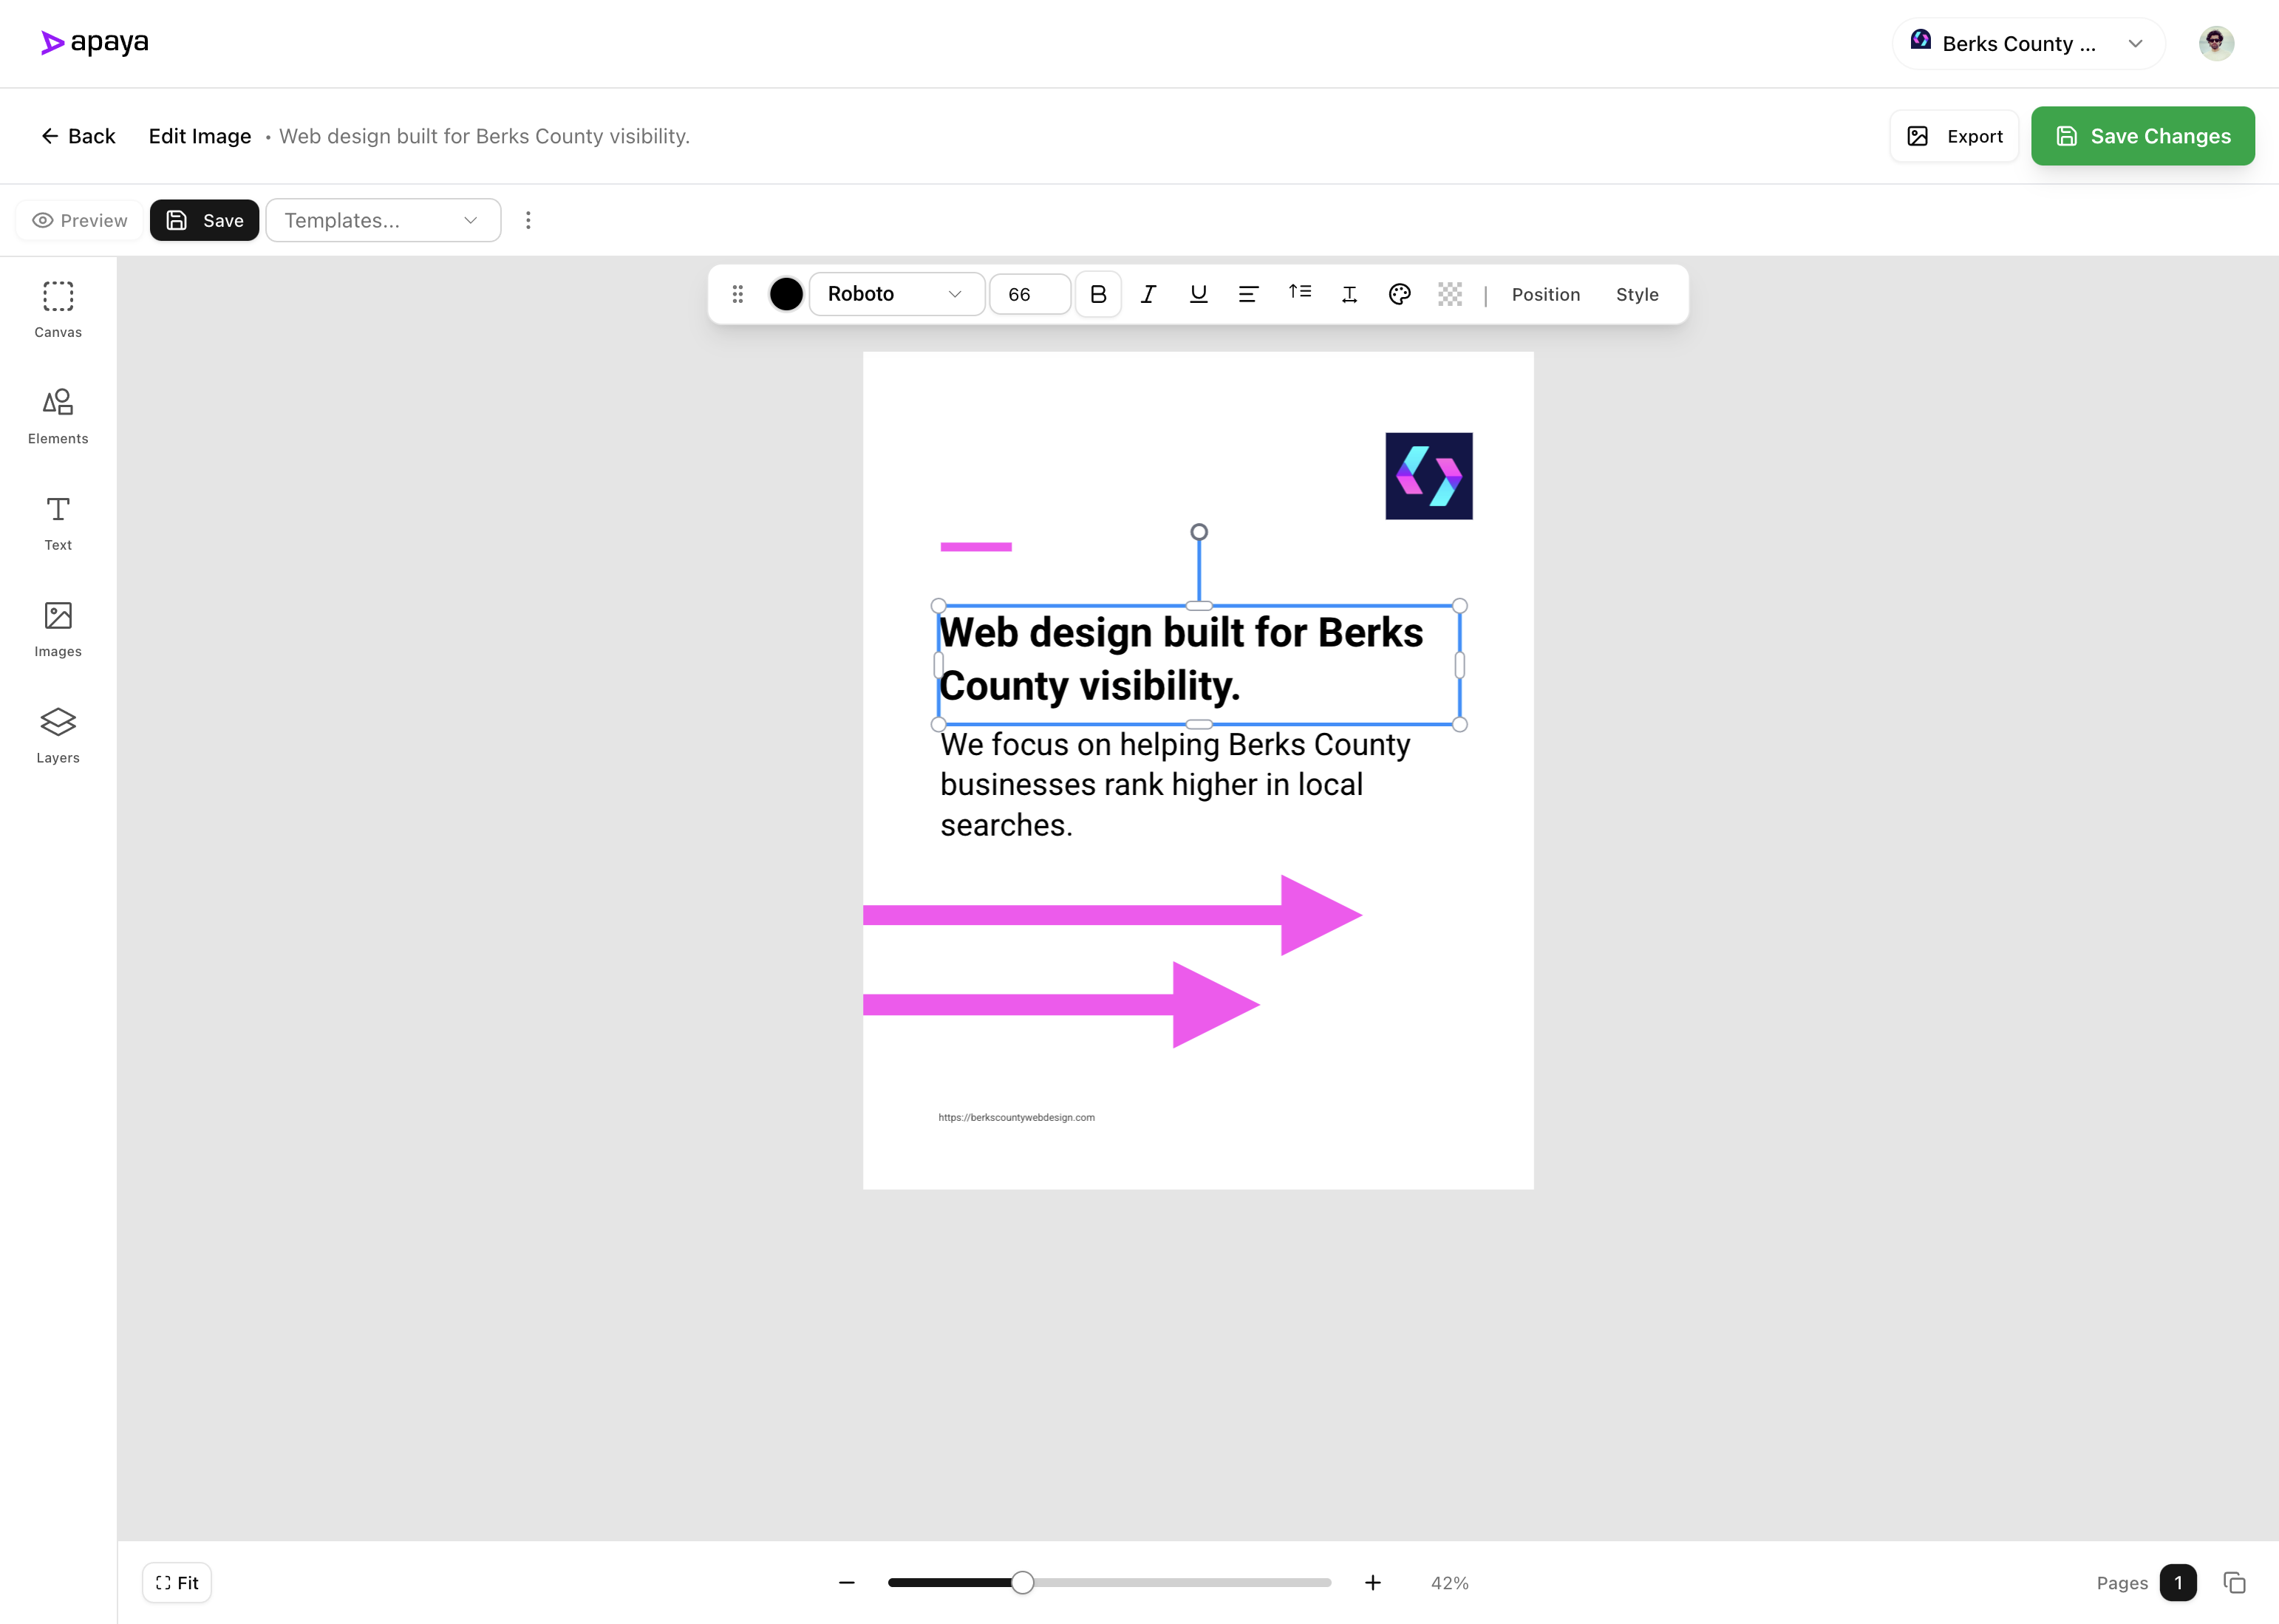Export the current design
Image resolution: width=2279 pixels, height=1624 pixels.
click(1953, 136)
